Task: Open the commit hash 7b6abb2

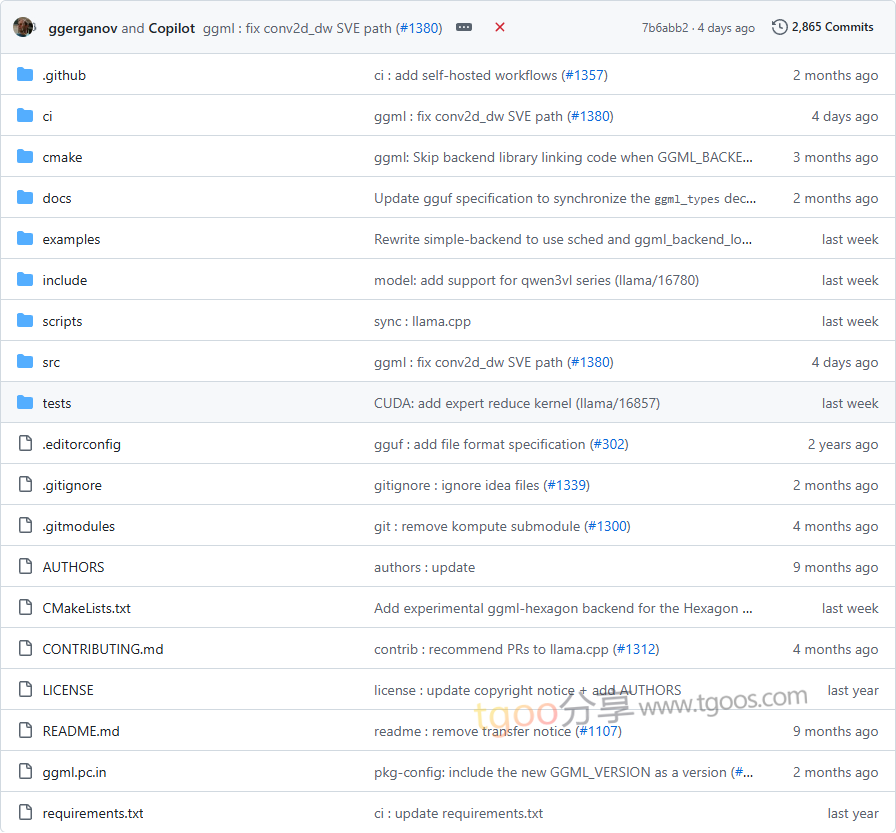Action: (x=665, y=28)
